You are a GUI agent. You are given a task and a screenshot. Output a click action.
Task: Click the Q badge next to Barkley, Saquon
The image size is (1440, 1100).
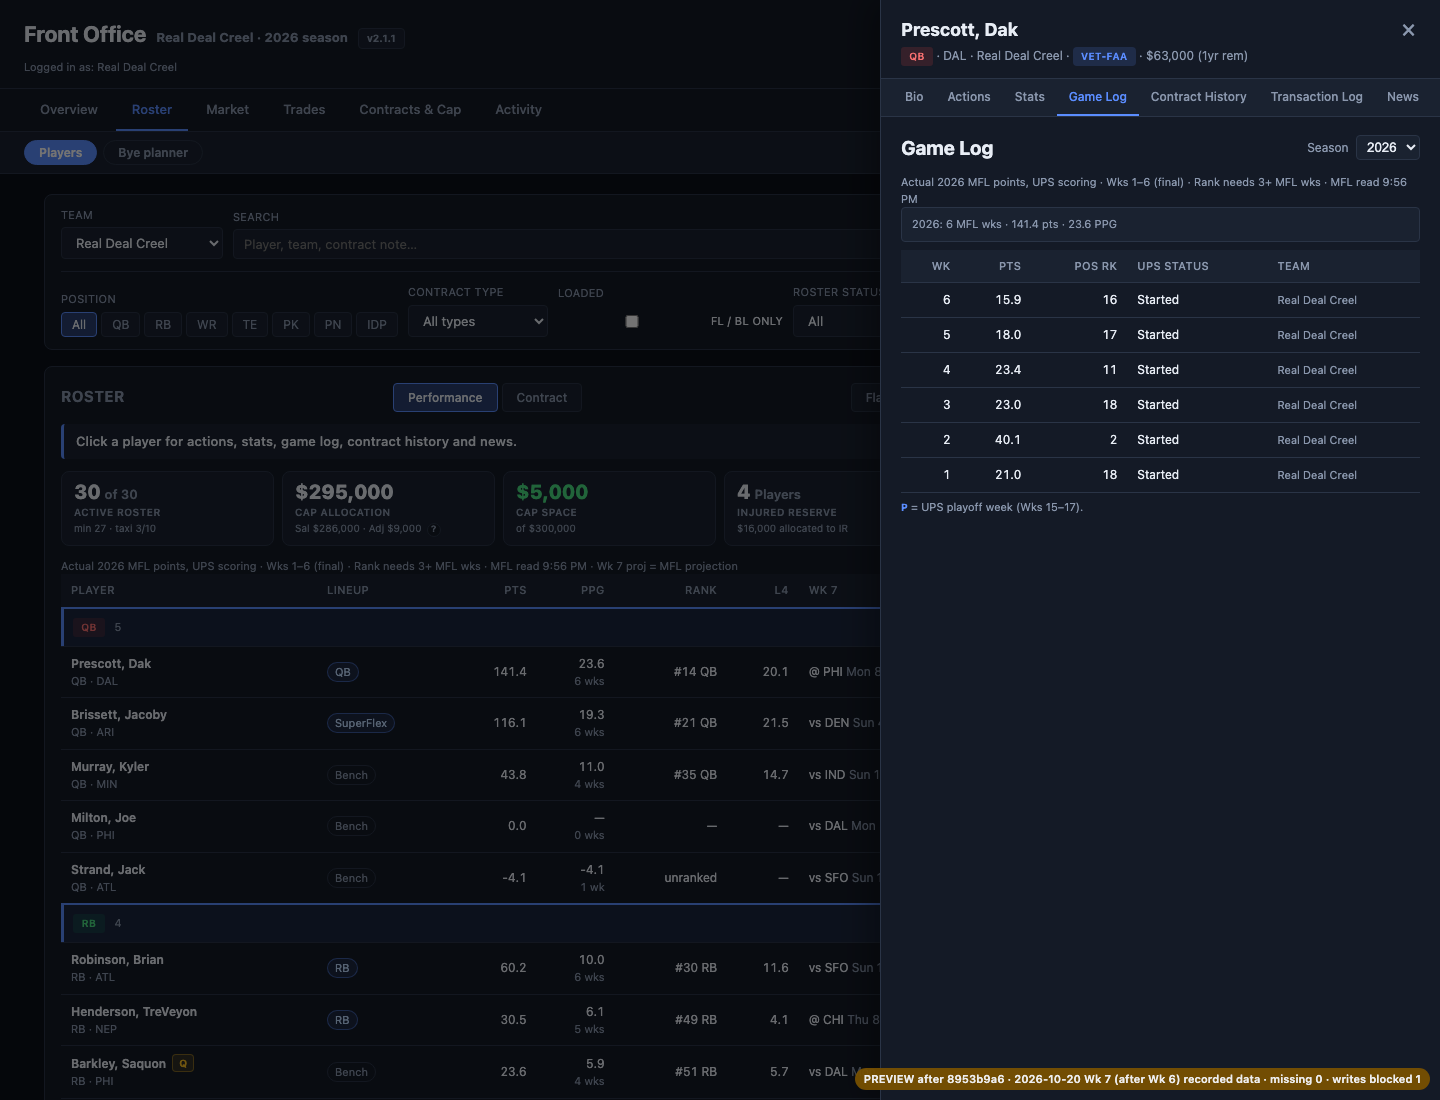point(183,1063)
